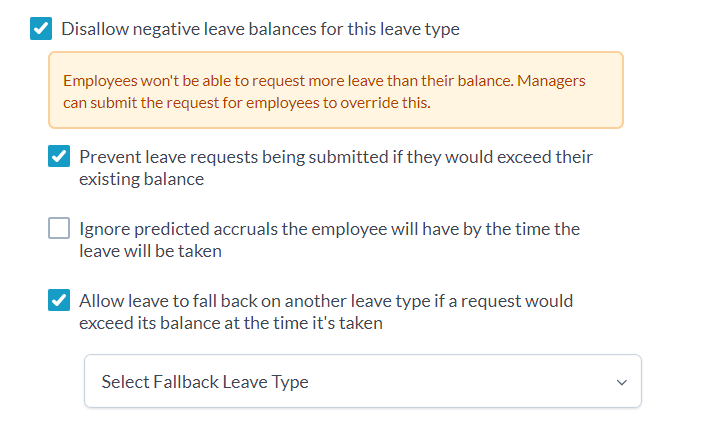Click the "Ignore predicted accruals" label text
The width and height of the screenshot is (717, 427).
point(329,229)
